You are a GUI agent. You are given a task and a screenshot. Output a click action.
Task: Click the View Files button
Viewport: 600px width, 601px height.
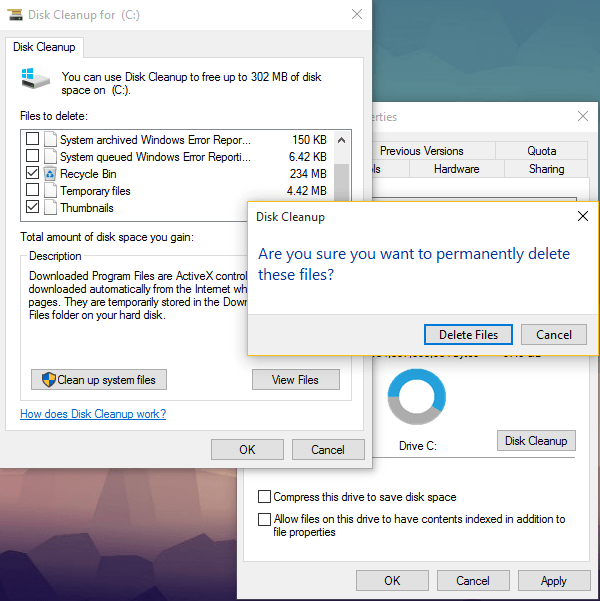pos(296,379)
